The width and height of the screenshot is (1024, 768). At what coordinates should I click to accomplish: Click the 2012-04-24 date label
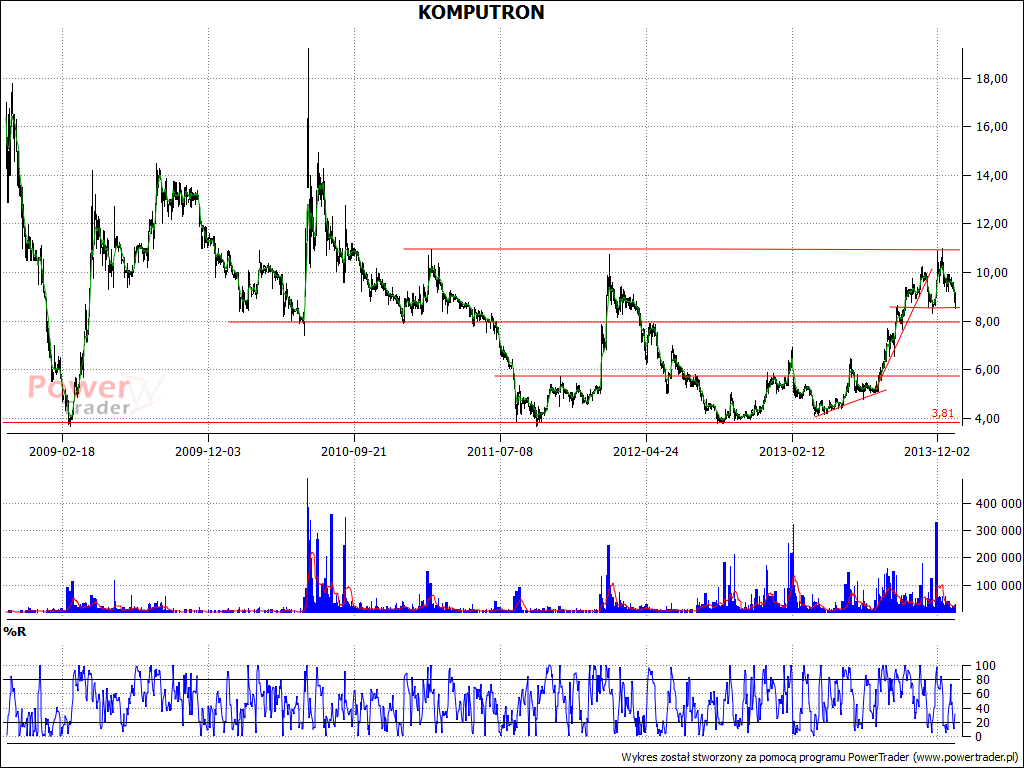tap(646, 452)
